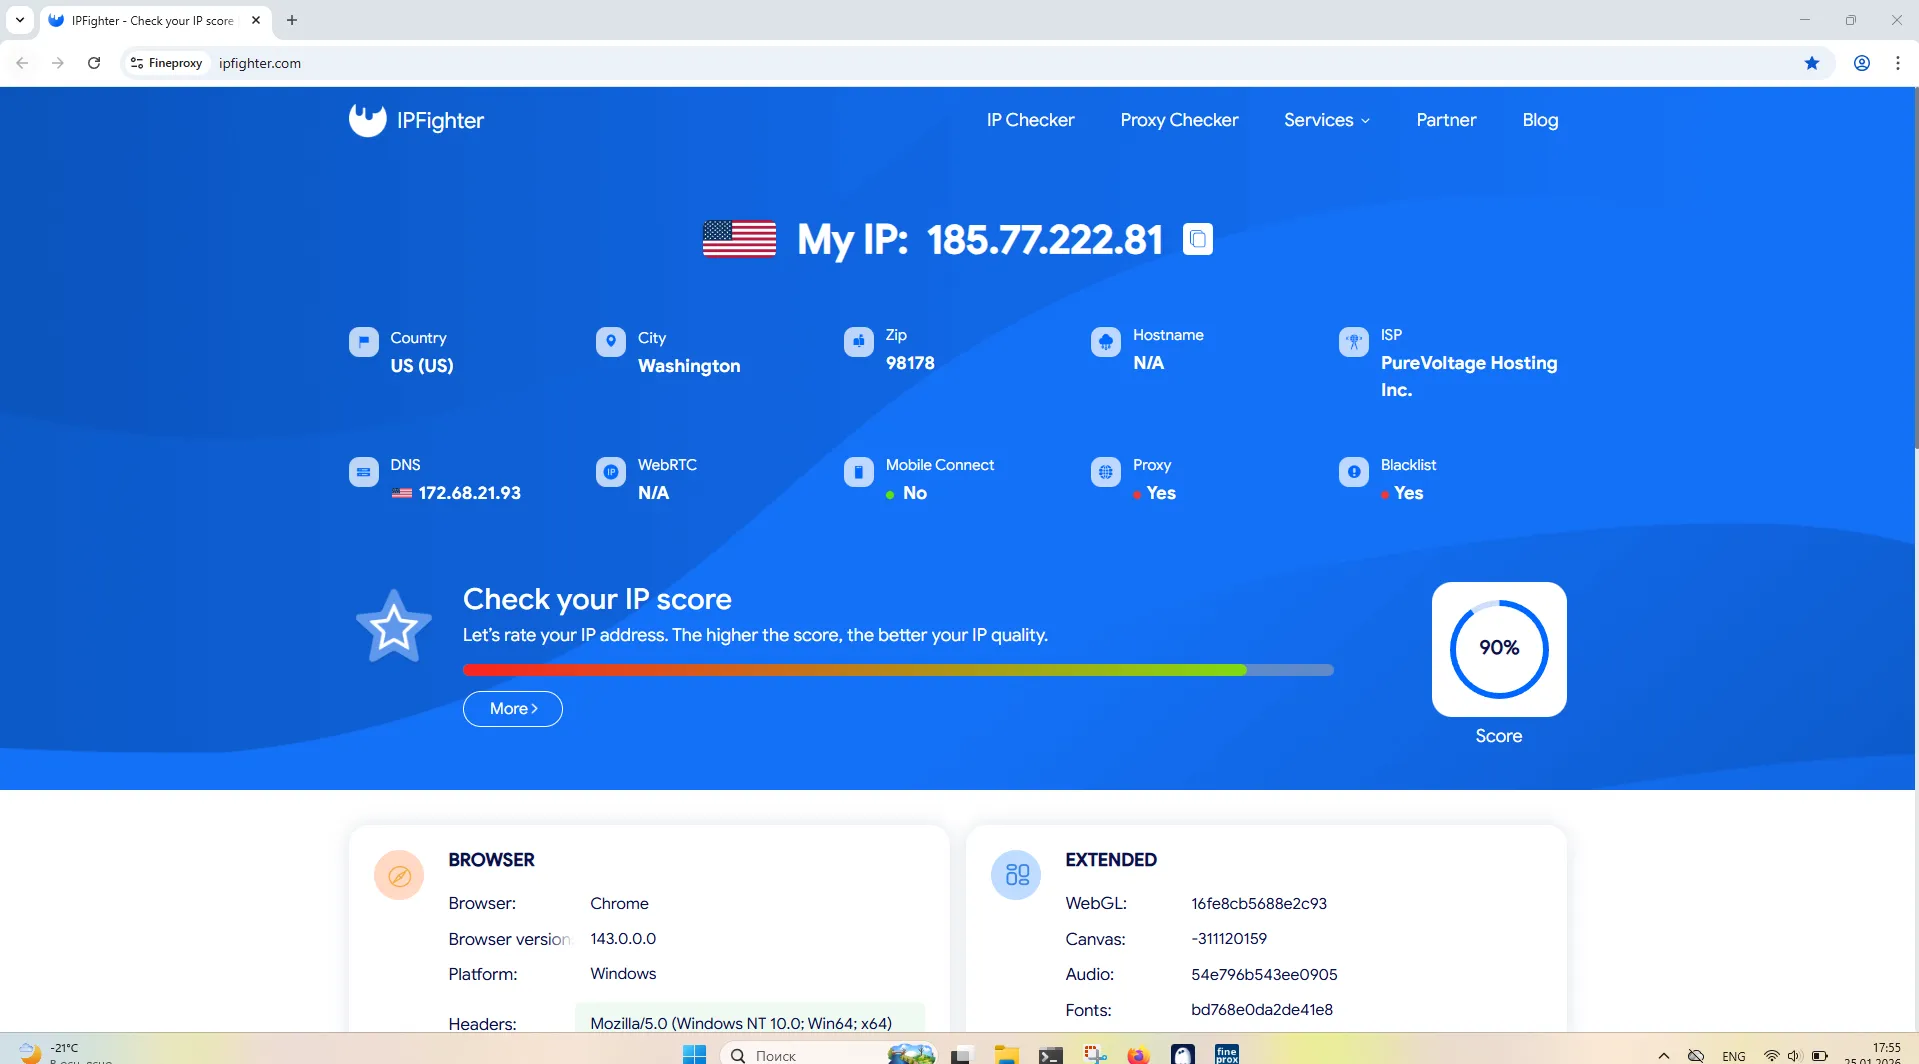This screenshot has height=1064, width=1919.
Task: Click the IP address 185.77.222.81
Action: tap(1045, 240)
